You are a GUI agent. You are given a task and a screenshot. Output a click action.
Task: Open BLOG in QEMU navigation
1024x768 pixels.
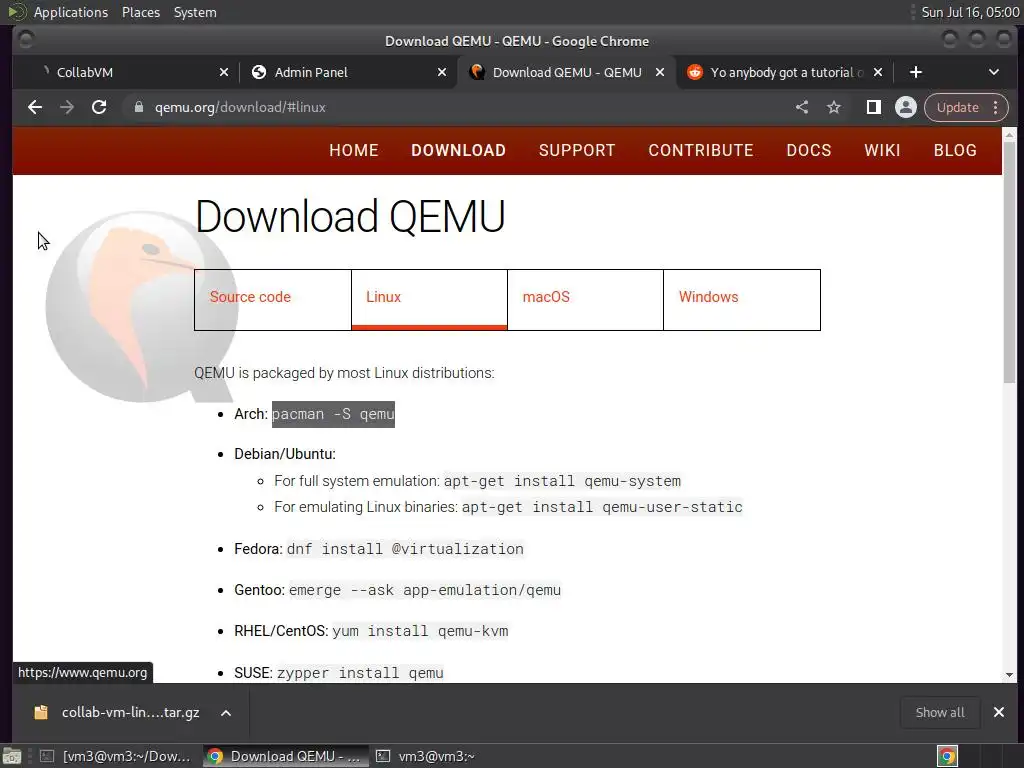955,150
